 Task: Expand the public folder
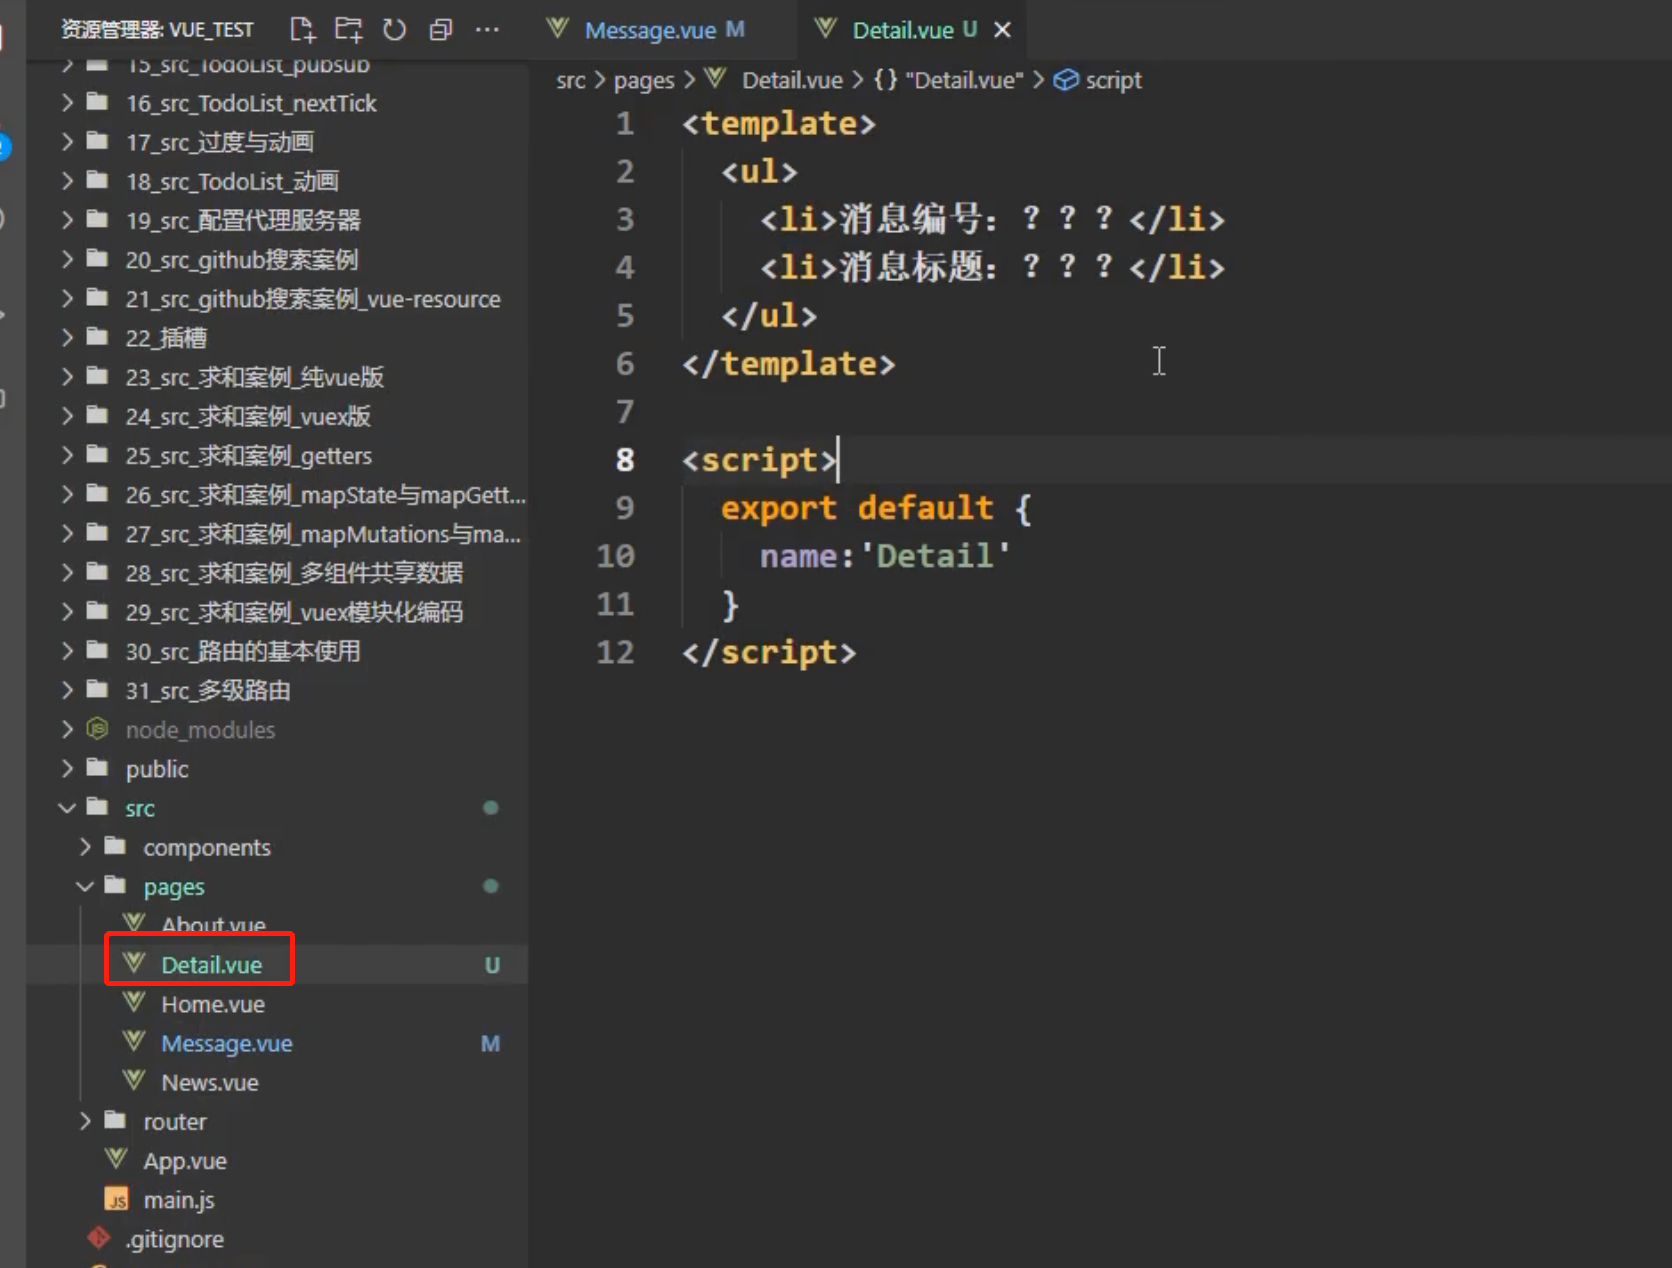277,769
